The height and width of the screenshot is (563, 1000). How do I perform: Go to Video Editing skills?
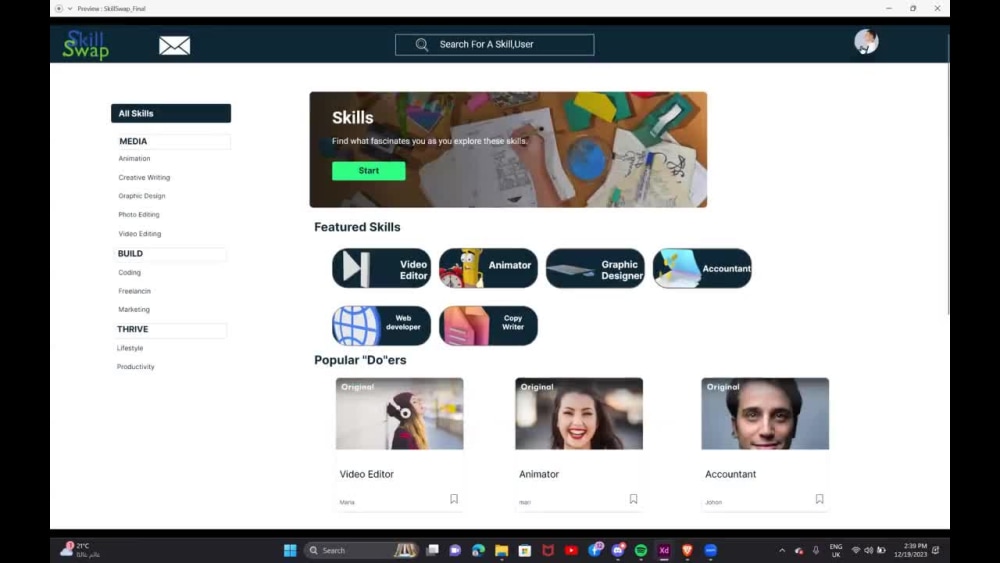click(140, 234)
